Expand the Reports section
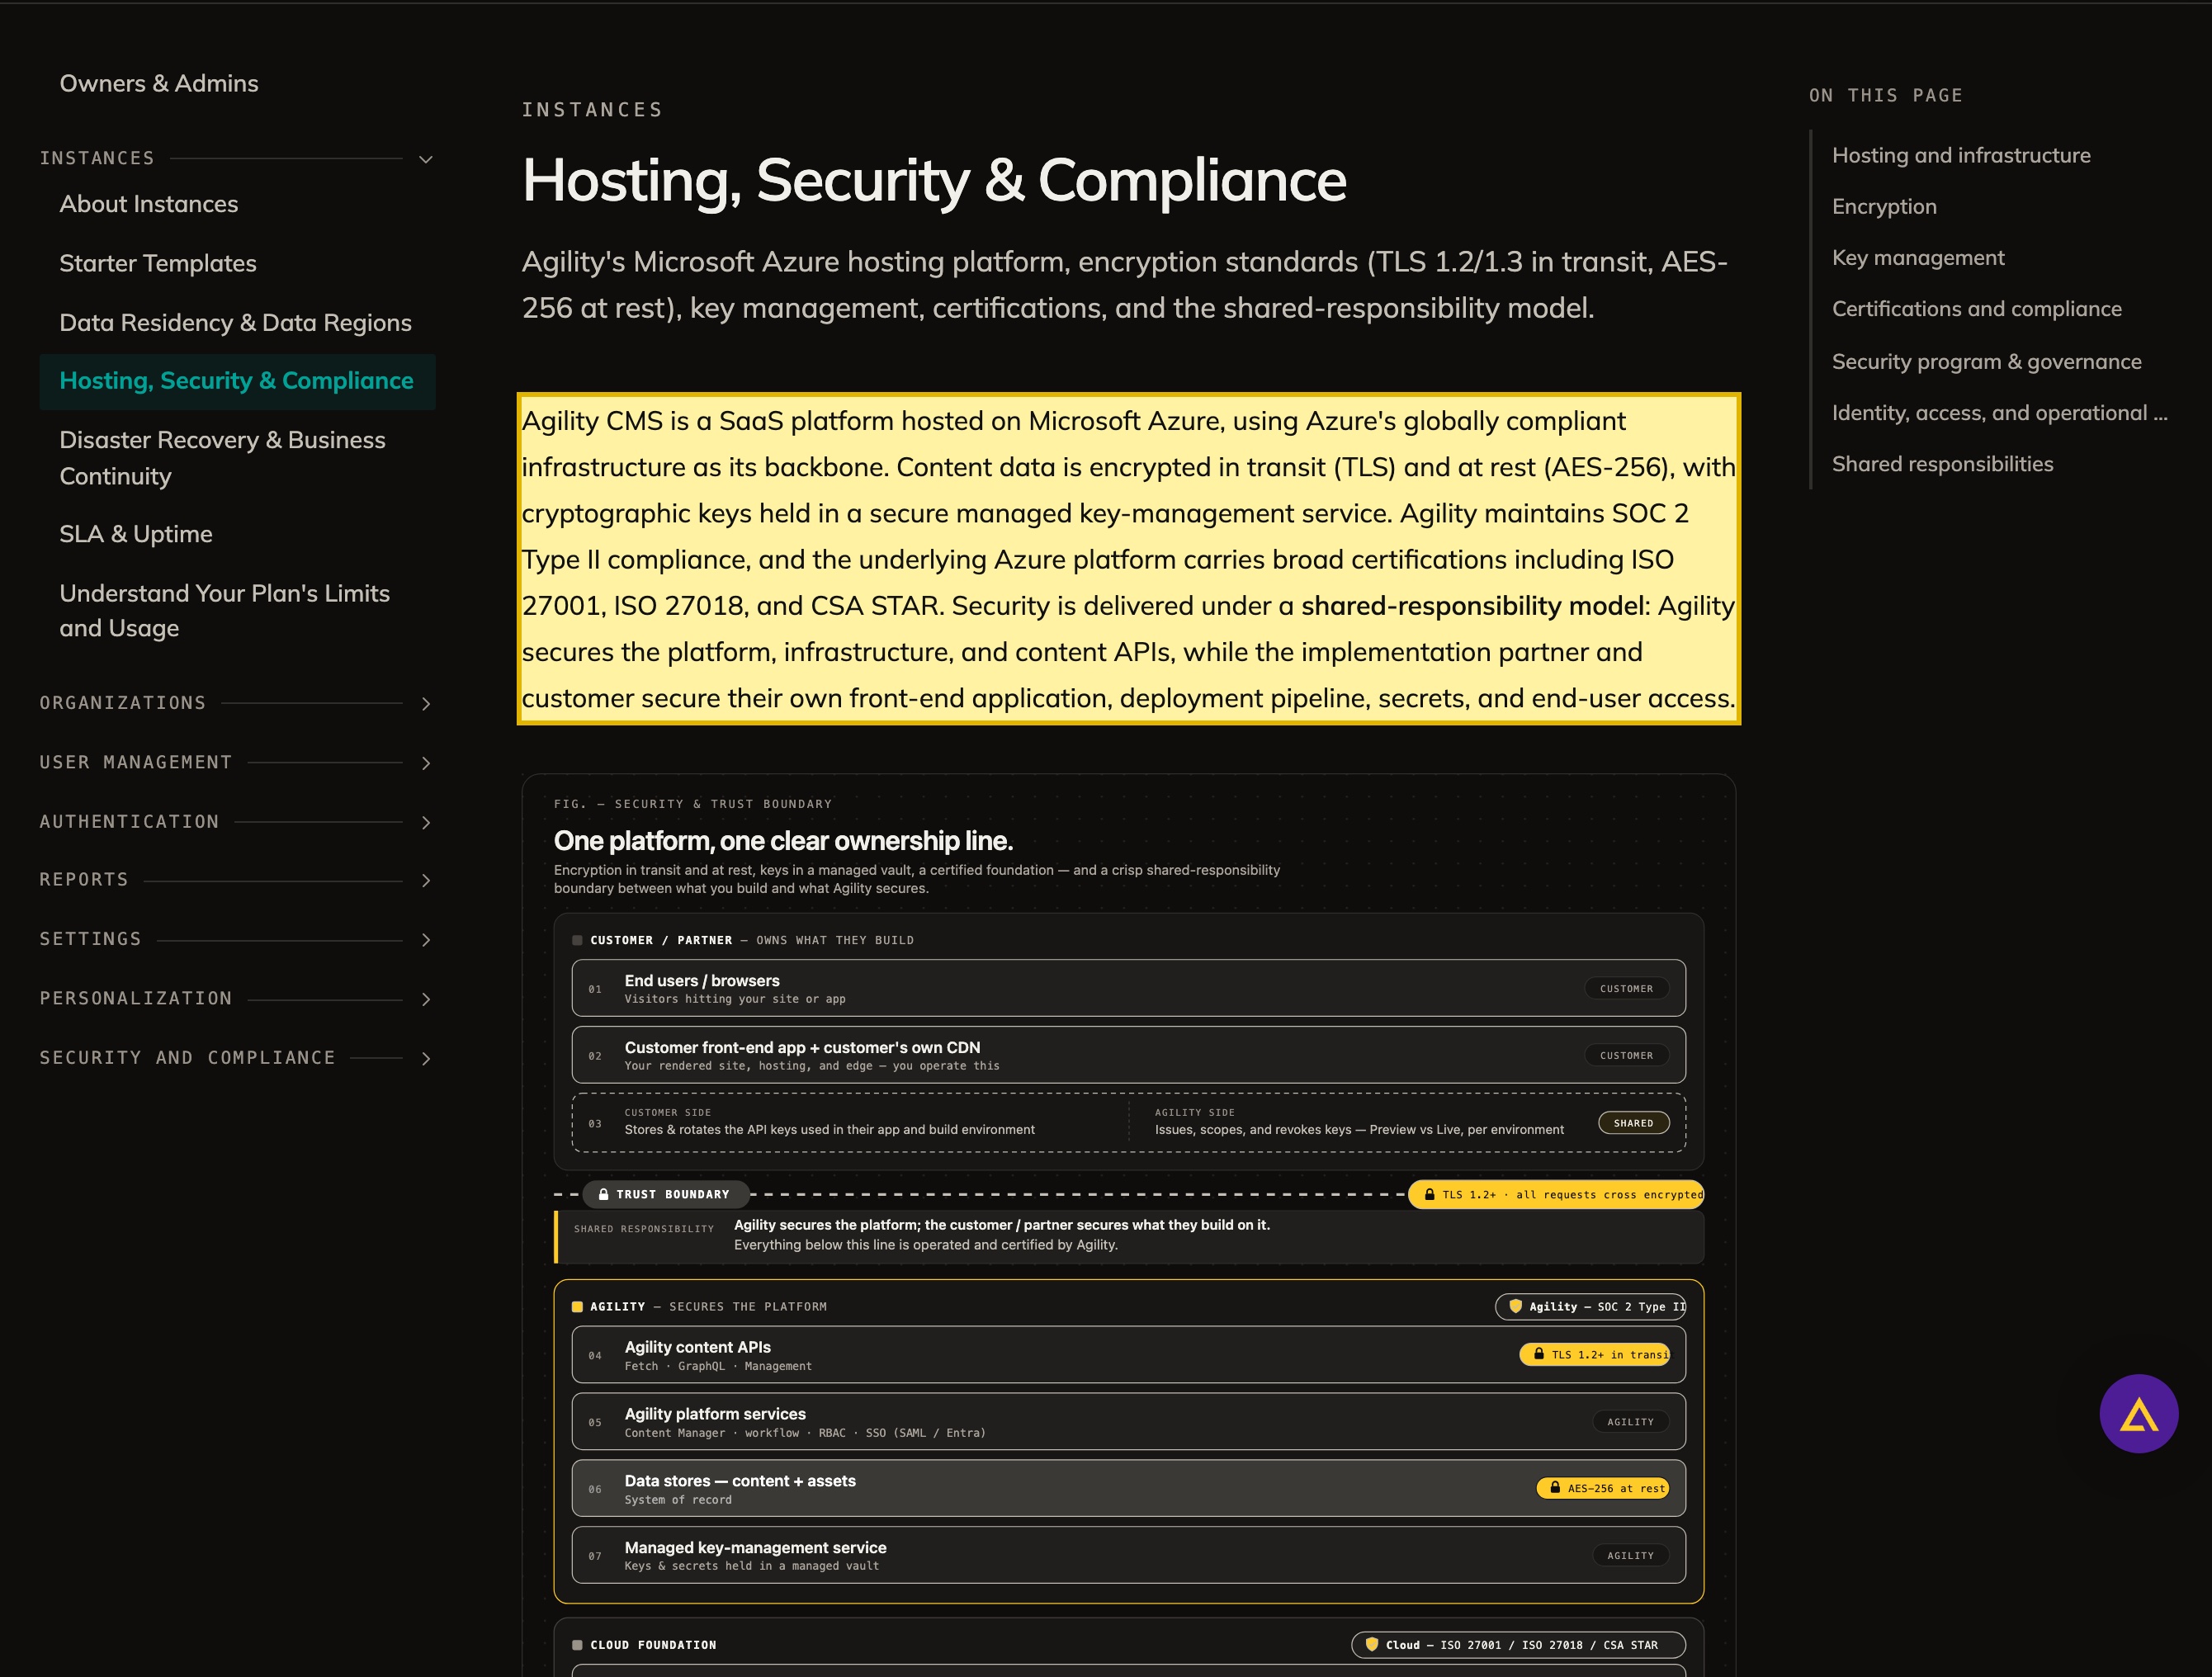 [x=425, y=880]
